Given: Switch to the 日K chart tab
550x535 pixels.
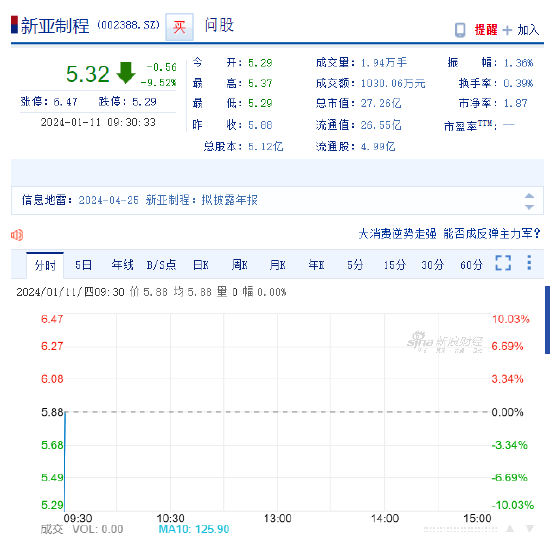Looking at the screenshot, I should point(201,265).
